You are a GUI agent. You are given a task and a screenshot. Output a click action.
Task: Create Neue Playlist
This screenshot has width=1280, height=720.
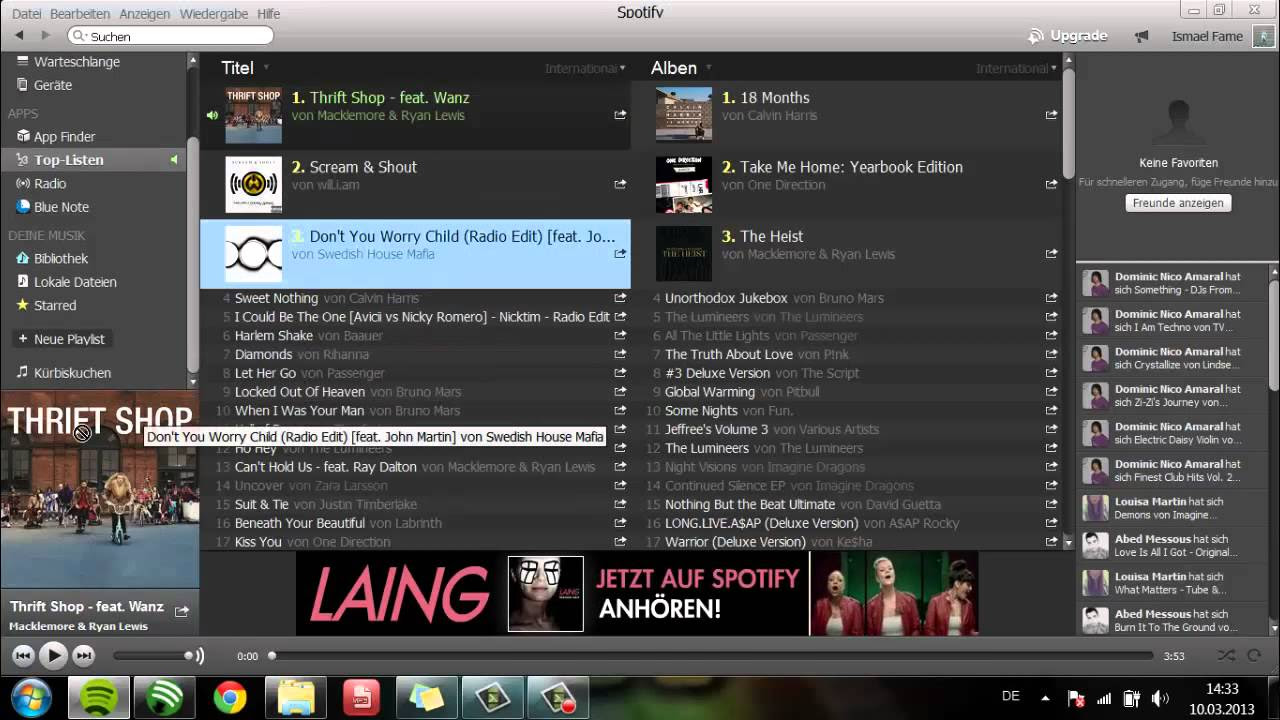coord(61,339)
